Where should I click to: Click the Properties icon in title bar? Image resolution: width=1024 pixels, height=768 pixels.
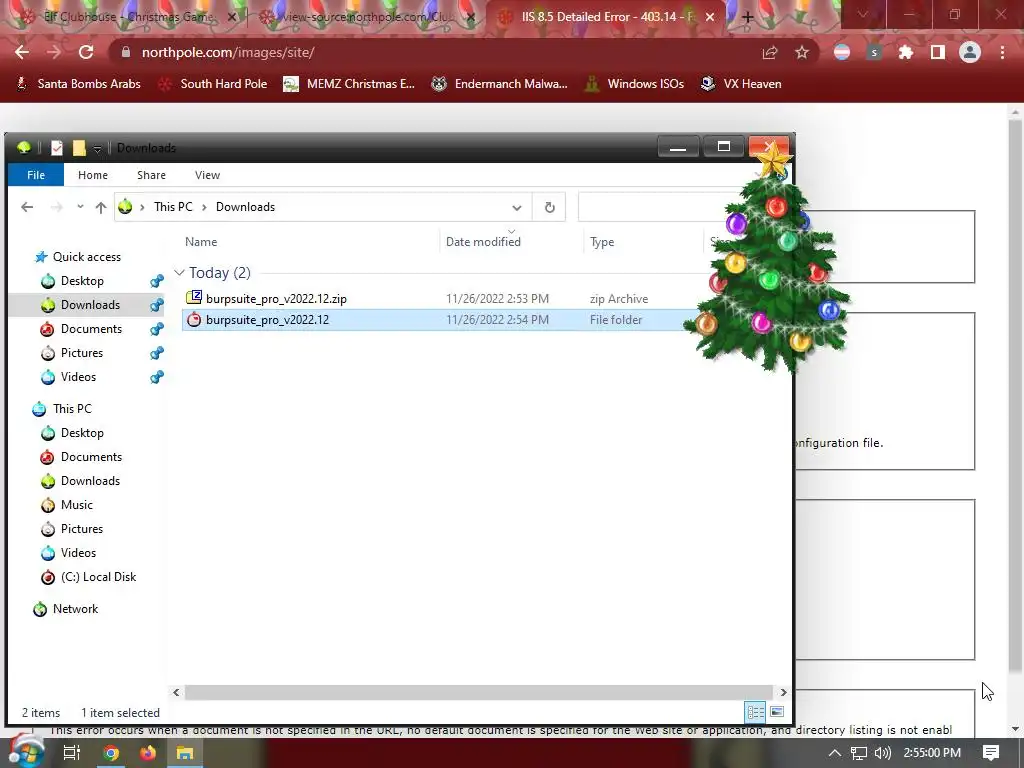coord(57,148)
